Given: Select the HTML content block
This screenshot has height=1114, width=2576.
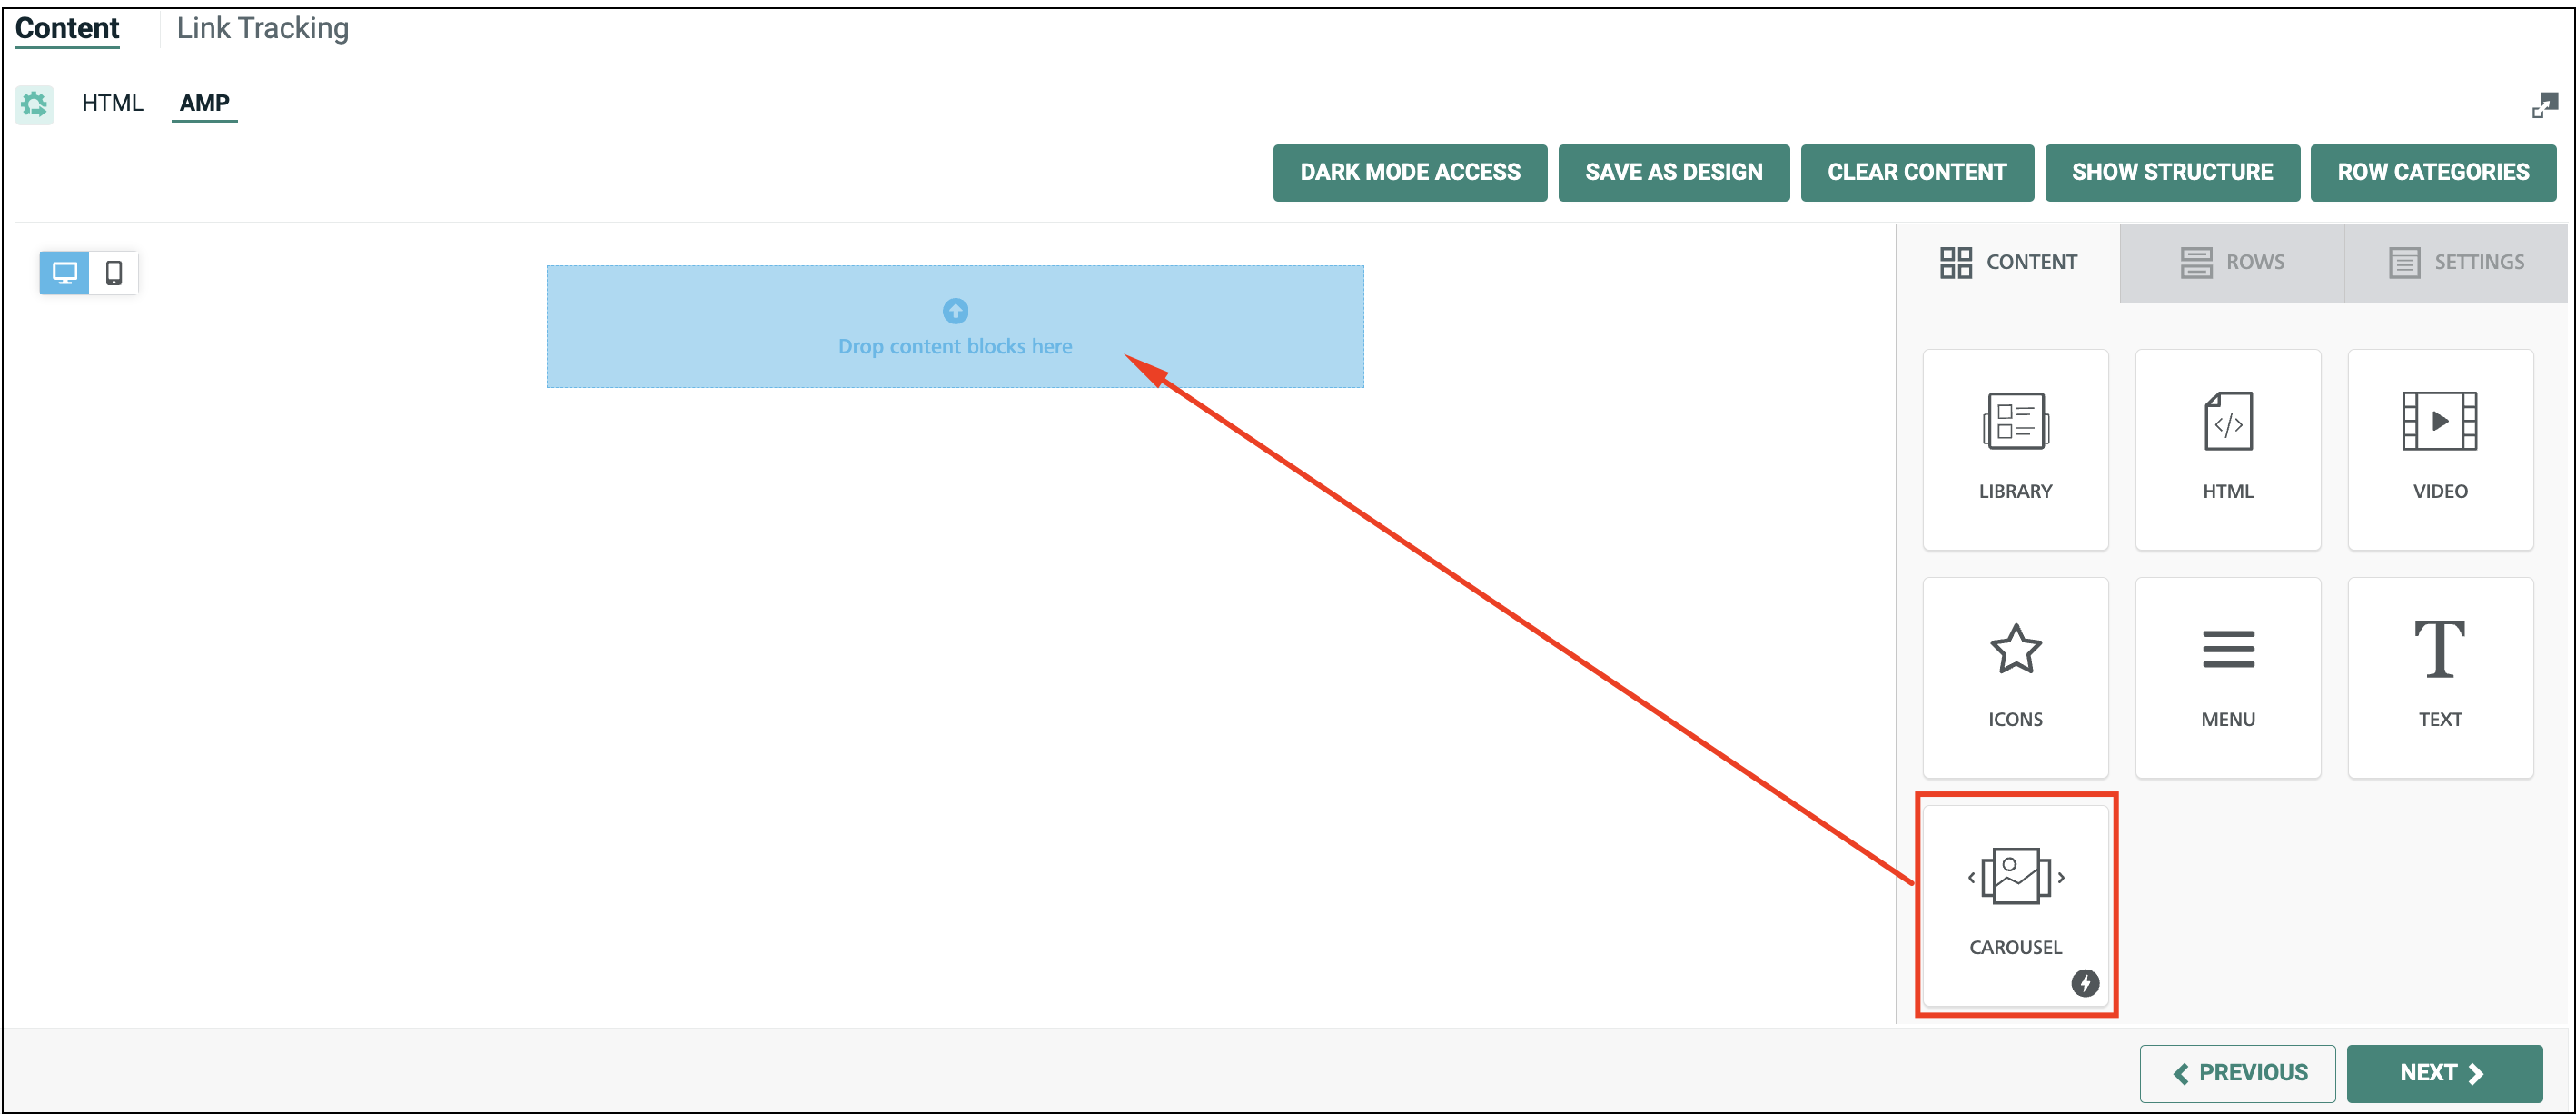Looking at the screenshot, I should (2227, 449).
